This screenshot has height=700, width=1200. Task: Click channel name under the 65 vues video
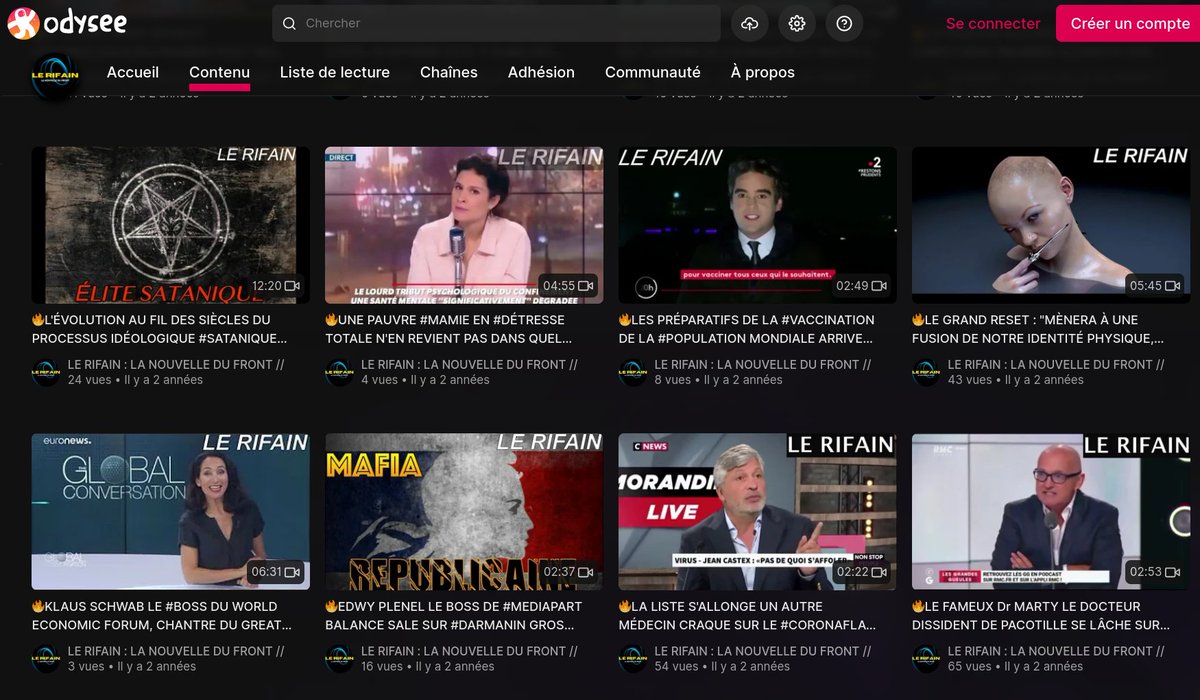coord(1056,651)
